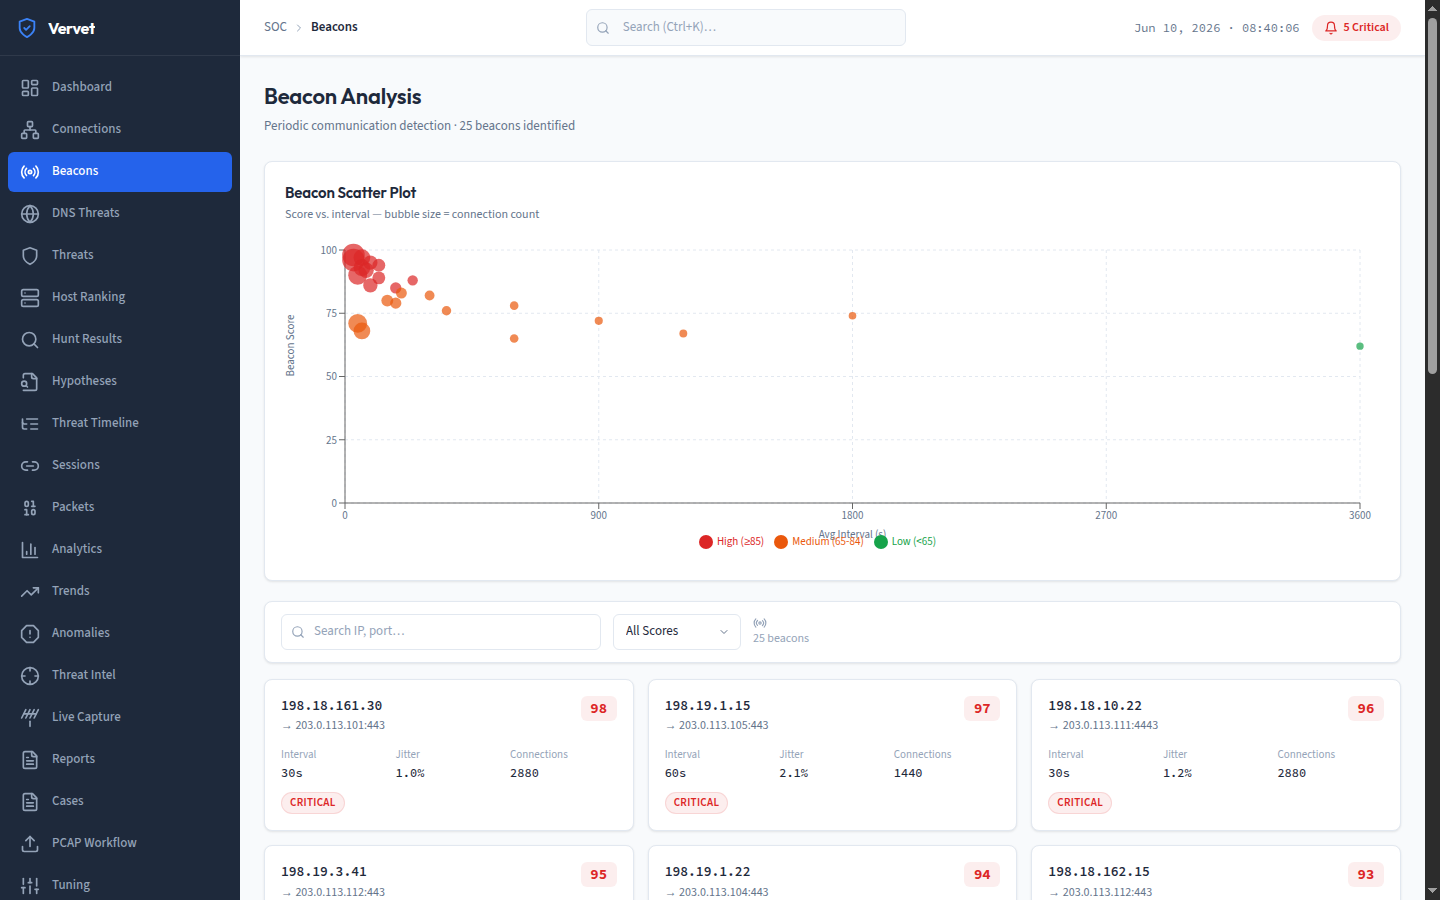
Task: Click the '25 beacons' count label
Action: tap(781, 639)
